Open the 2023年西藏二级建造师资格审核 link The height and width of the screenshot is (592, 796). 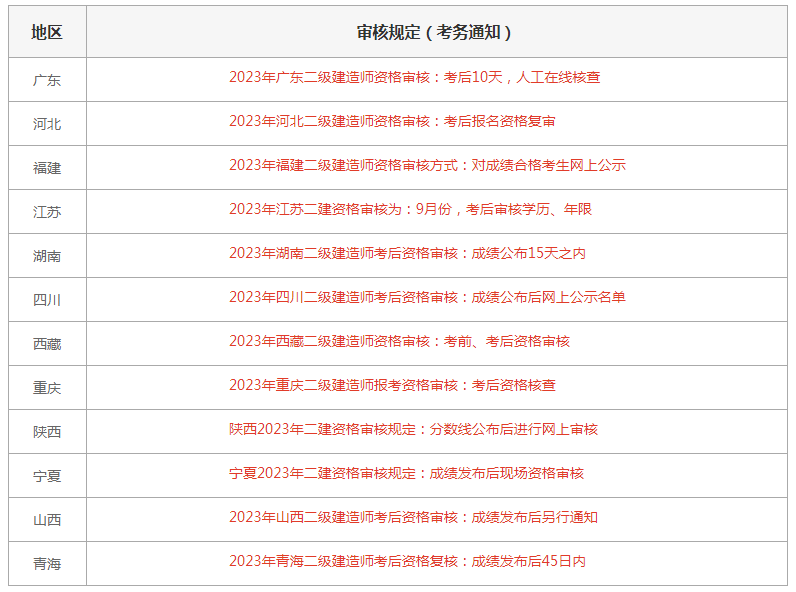pyautogui.click(x=399, y=341)
